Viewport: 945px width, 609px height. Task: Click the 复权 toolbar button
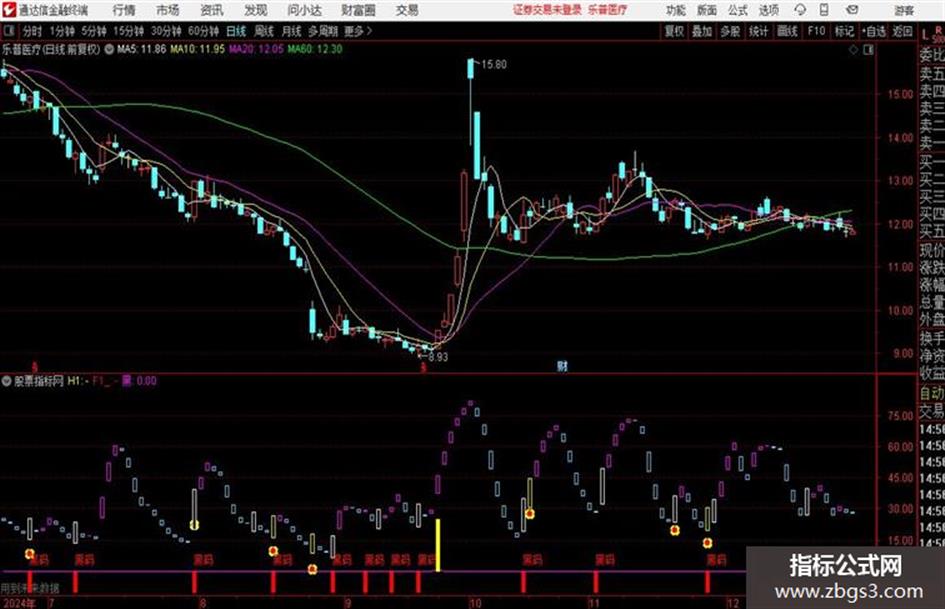pyautogui.click(x=674, y=31)
